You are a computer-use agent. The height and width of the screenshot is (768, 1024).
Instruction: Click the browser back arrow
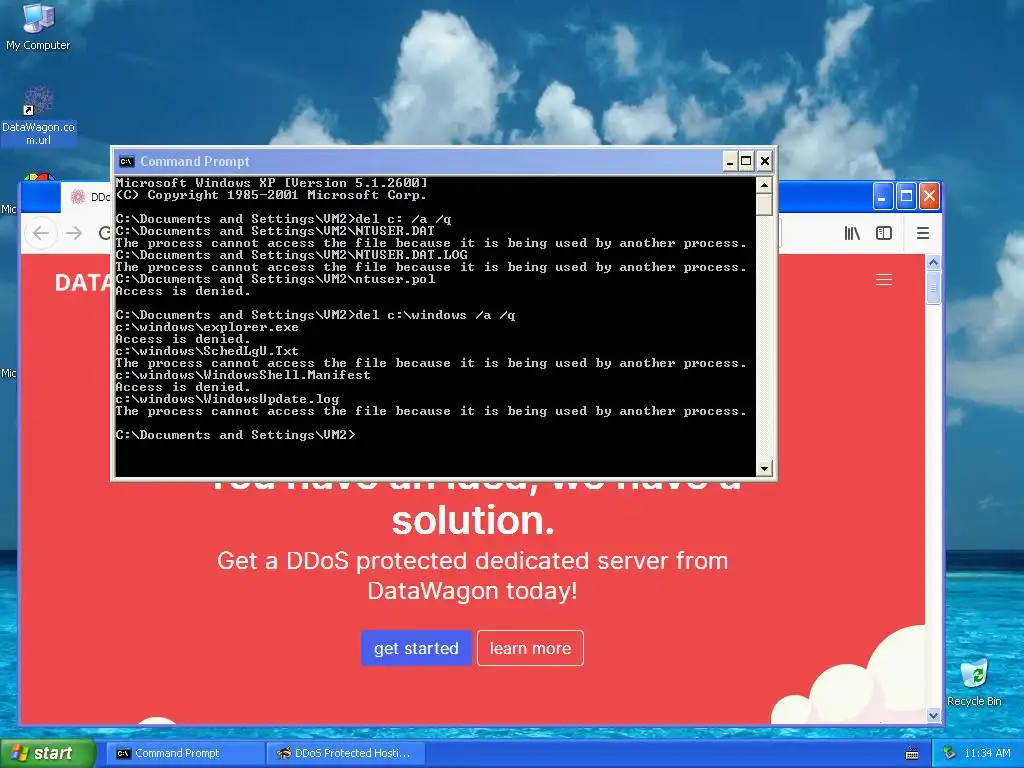coord(41,233)
